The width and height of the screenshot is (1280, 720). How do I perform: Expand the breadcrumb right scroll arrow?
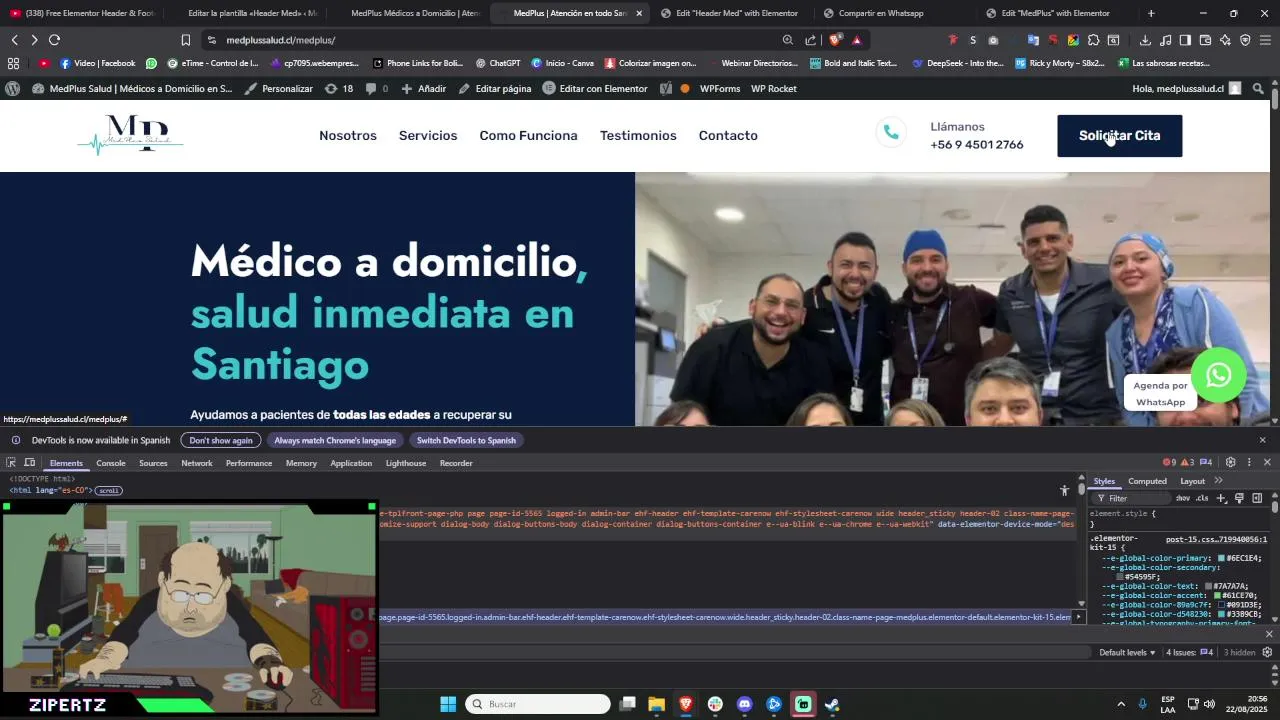pos(1078,617)
